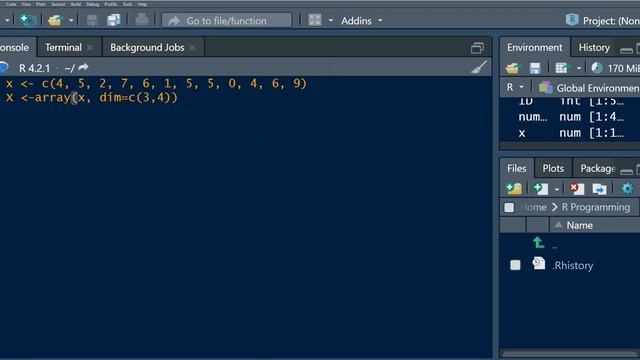This screenshot has width=640, height=360.
Task: Open the Global Environment selector
Action: [x=598, y=88]
